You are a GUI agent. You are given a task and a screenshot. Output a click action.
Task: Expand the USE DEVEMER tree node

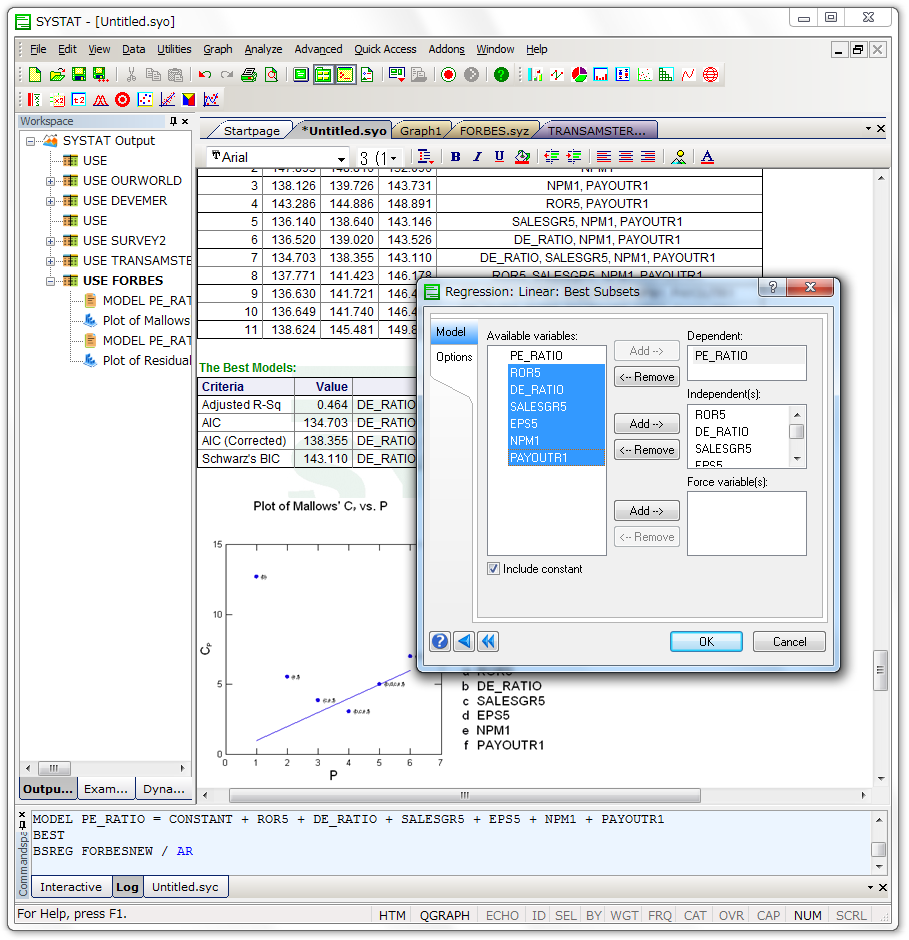point(50,201)
